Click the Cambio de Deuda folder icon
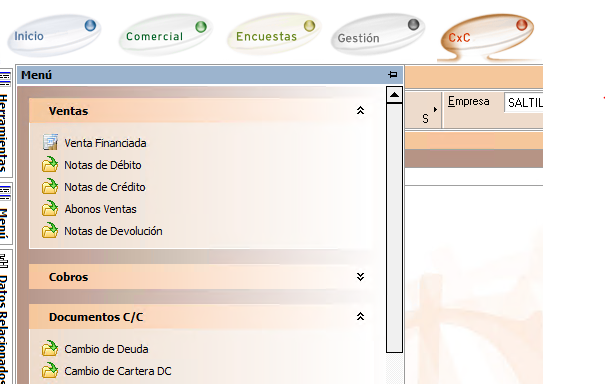Screen dimensions: 605x384 point(50,348)
